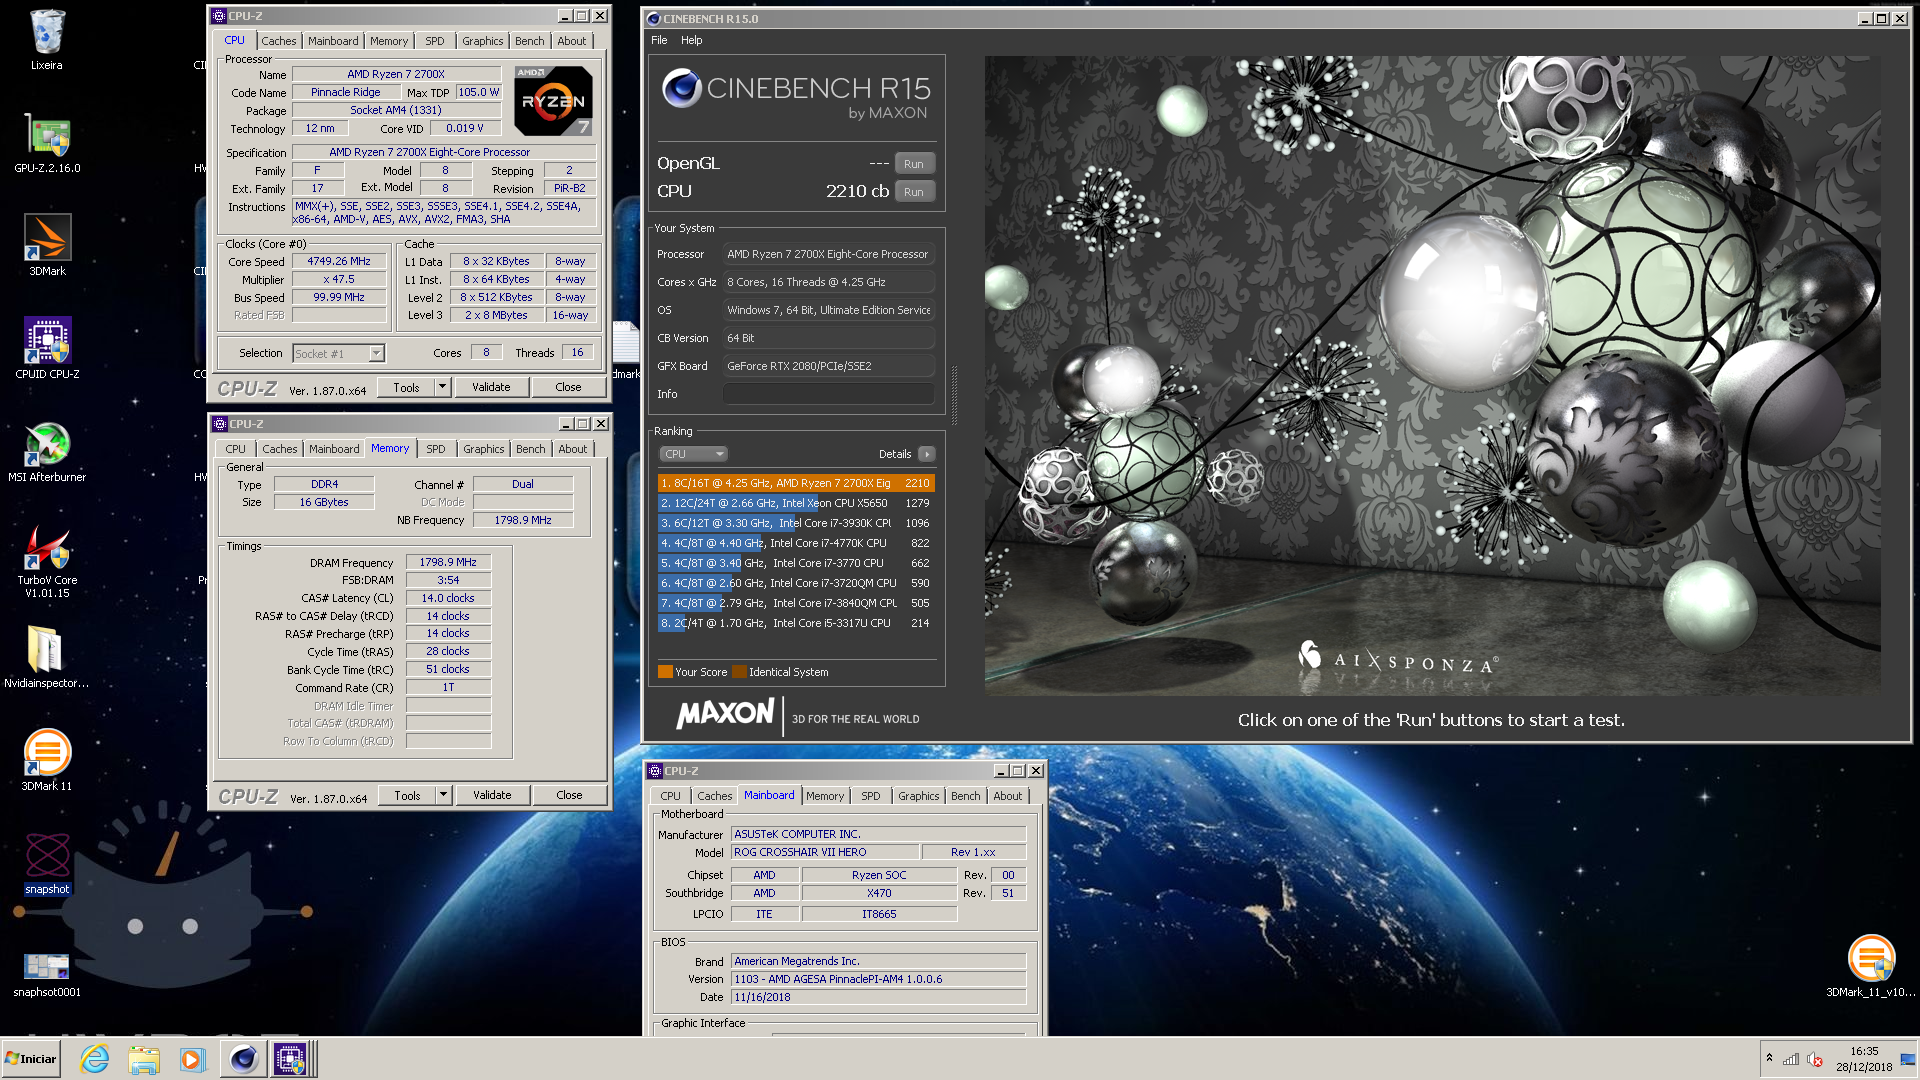Click the Cinebench title bar icon
The width and height of the screenshot is (1920, 1080).
pyautogui.click(x=653, y=18)
